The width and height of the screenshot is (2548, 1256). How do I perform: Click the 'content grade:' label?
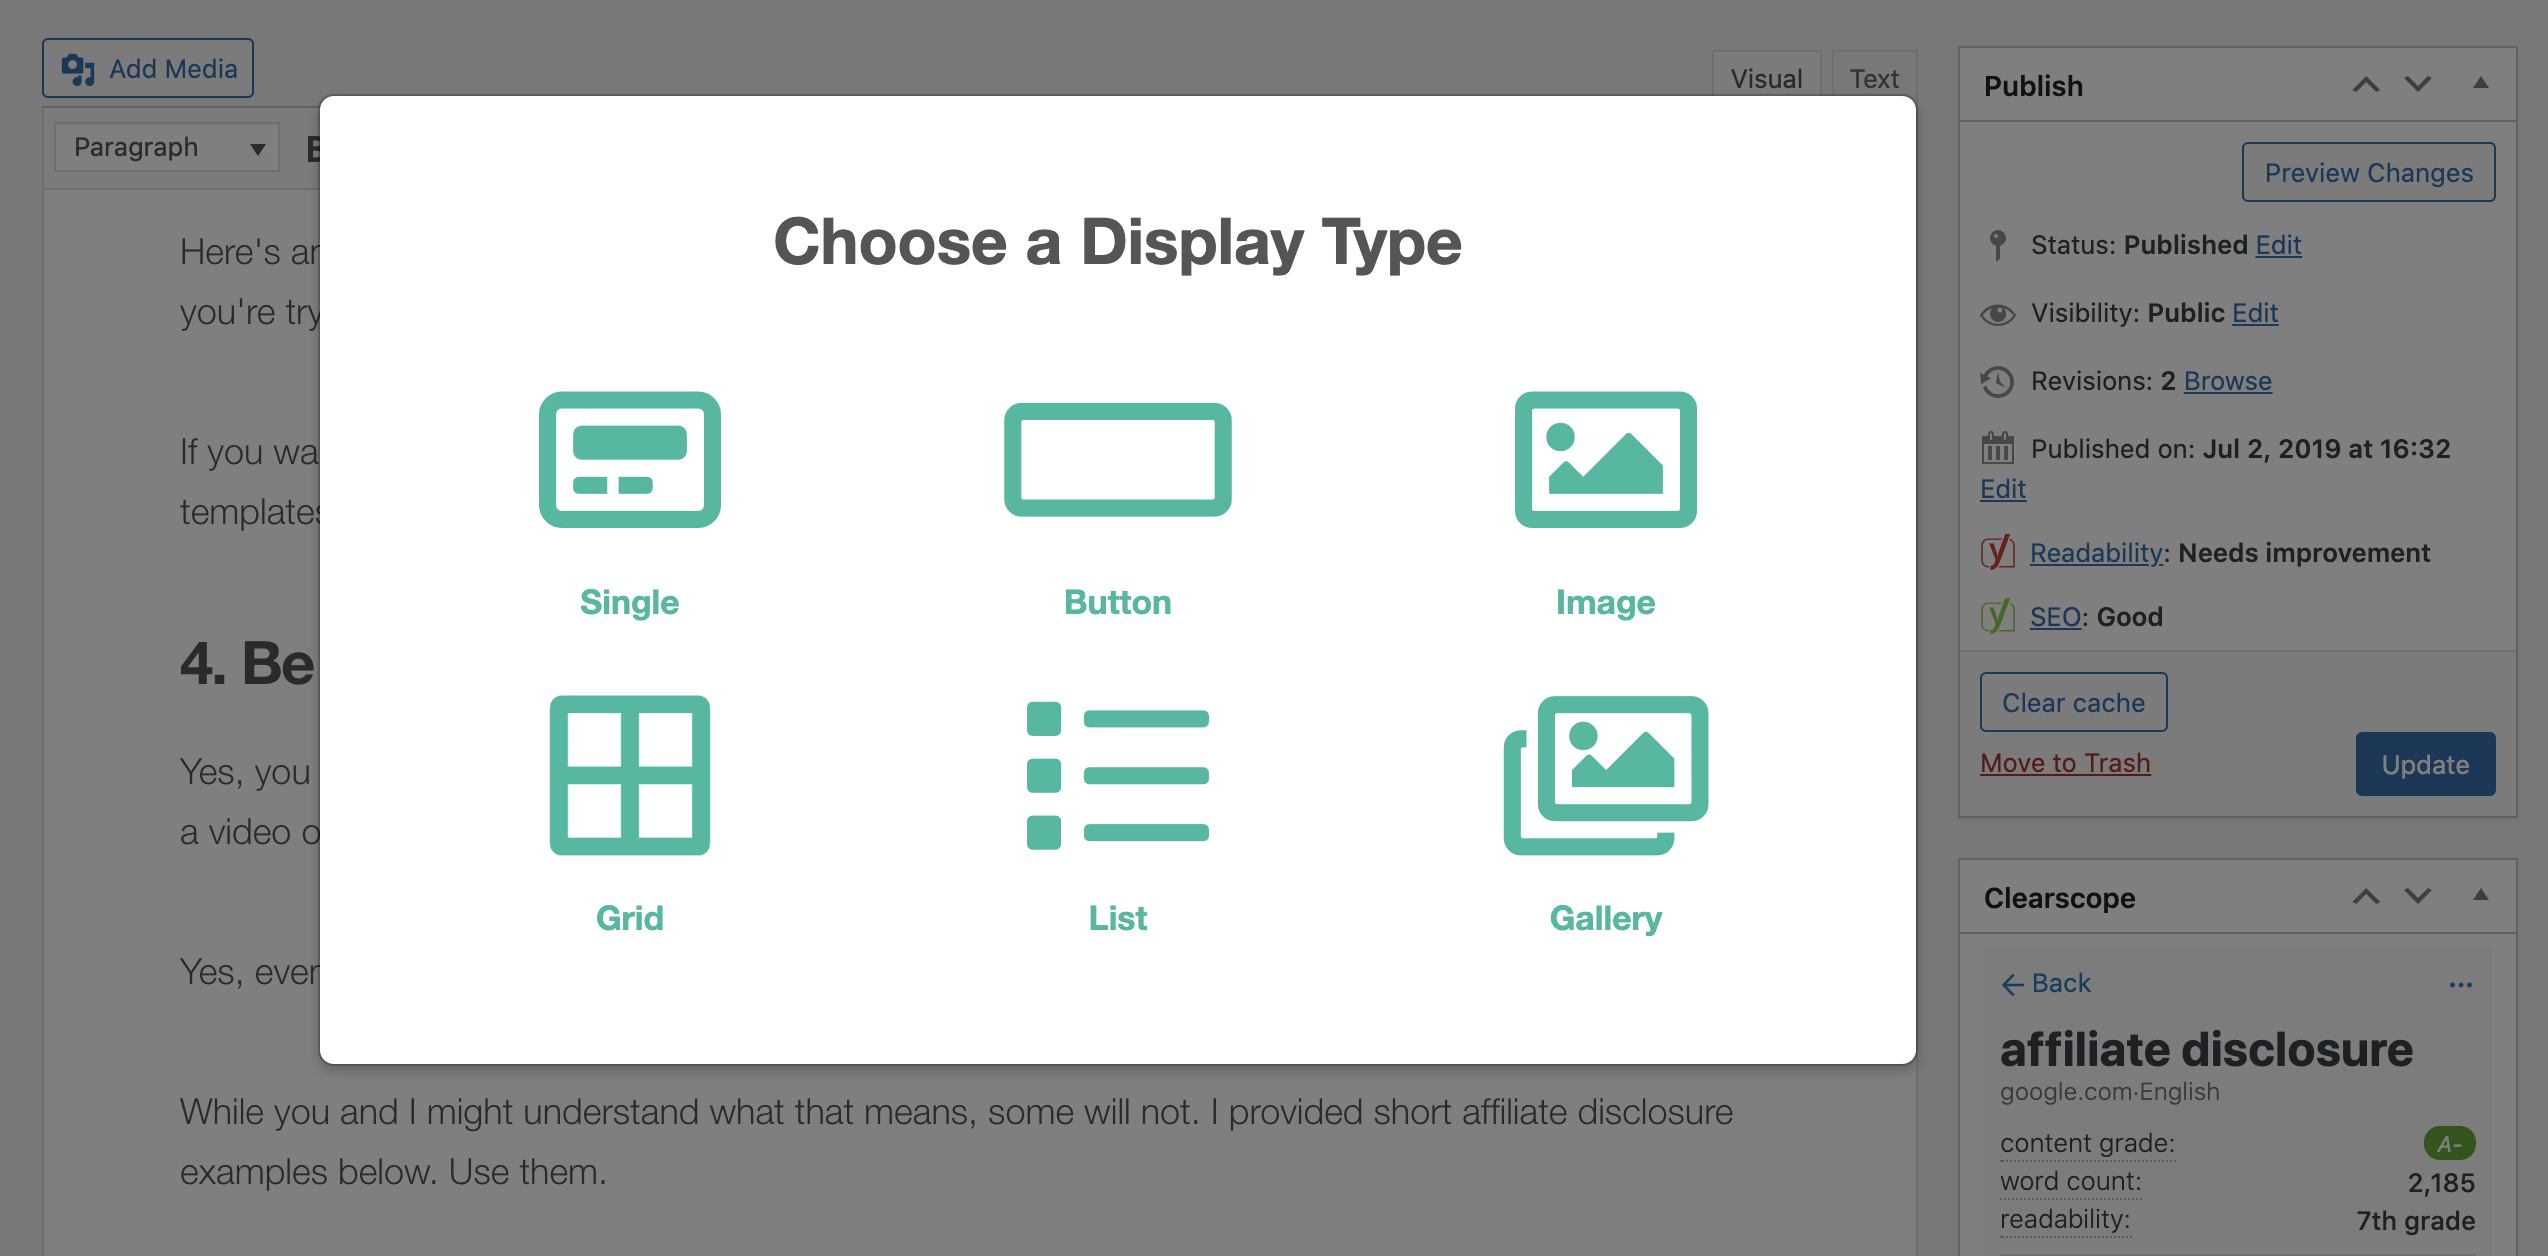pos(2087,1143)
